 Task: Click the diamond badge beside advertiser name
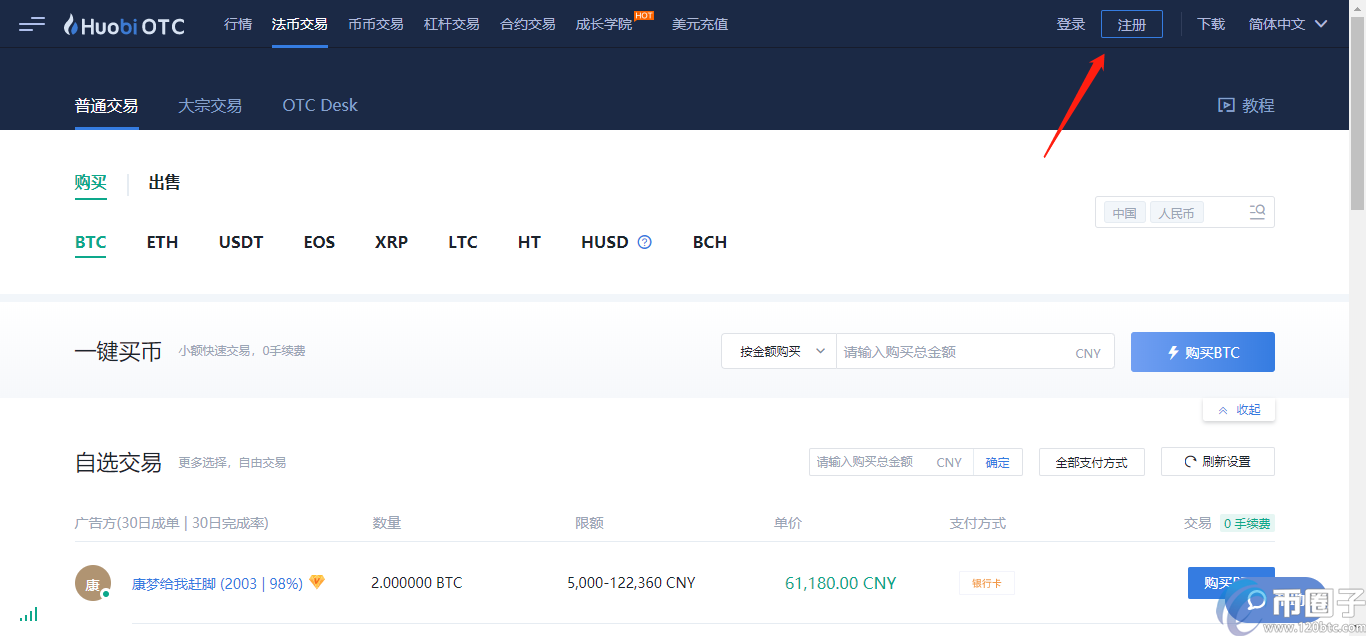(317, 582)
